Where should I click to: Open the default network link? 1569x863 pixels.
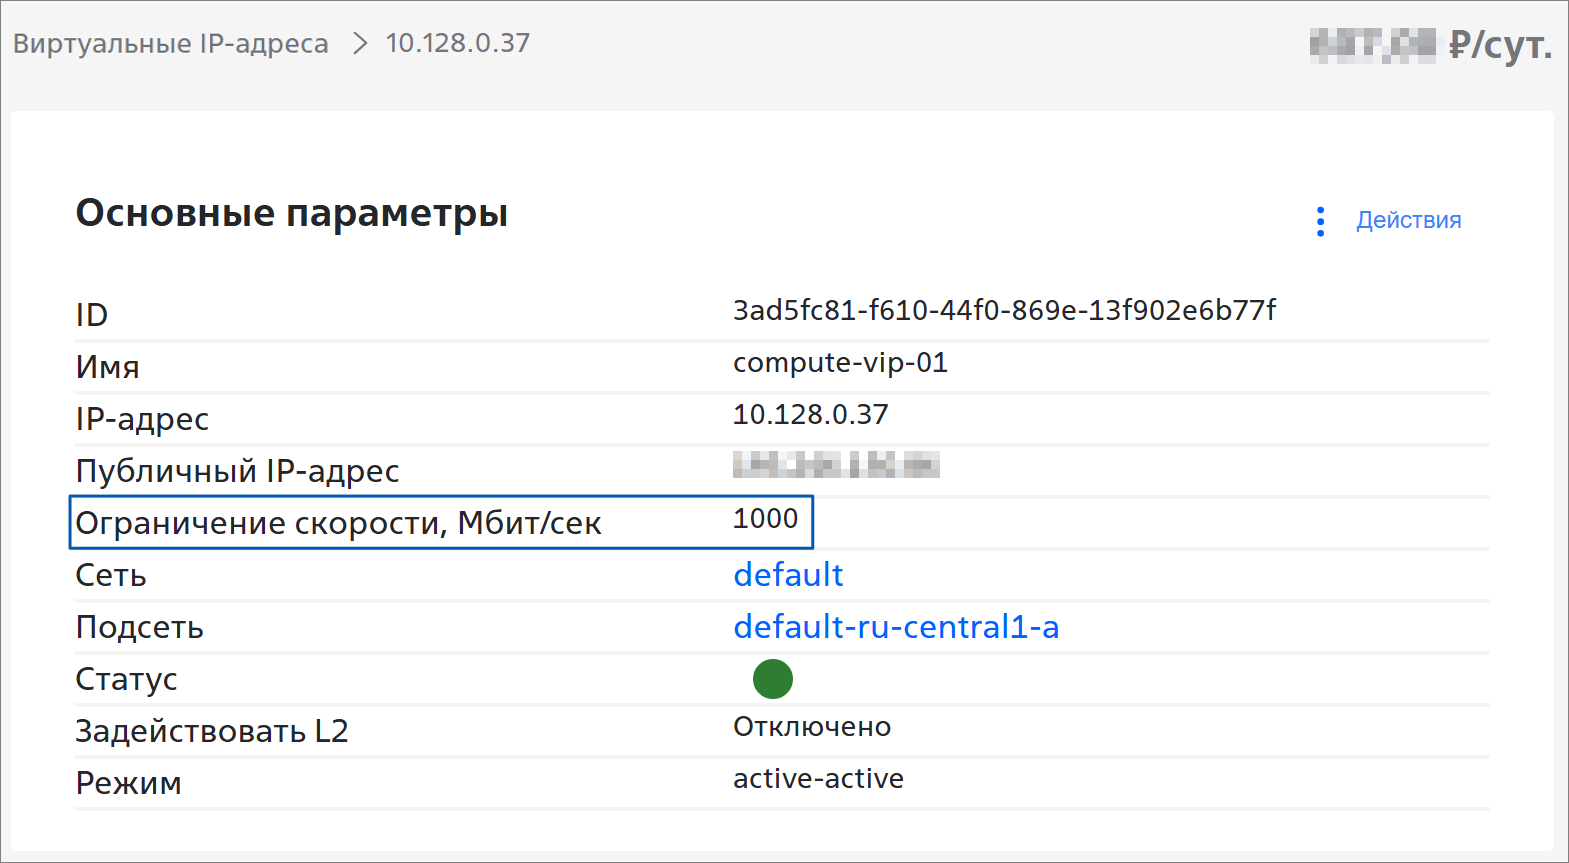[788, 575]
